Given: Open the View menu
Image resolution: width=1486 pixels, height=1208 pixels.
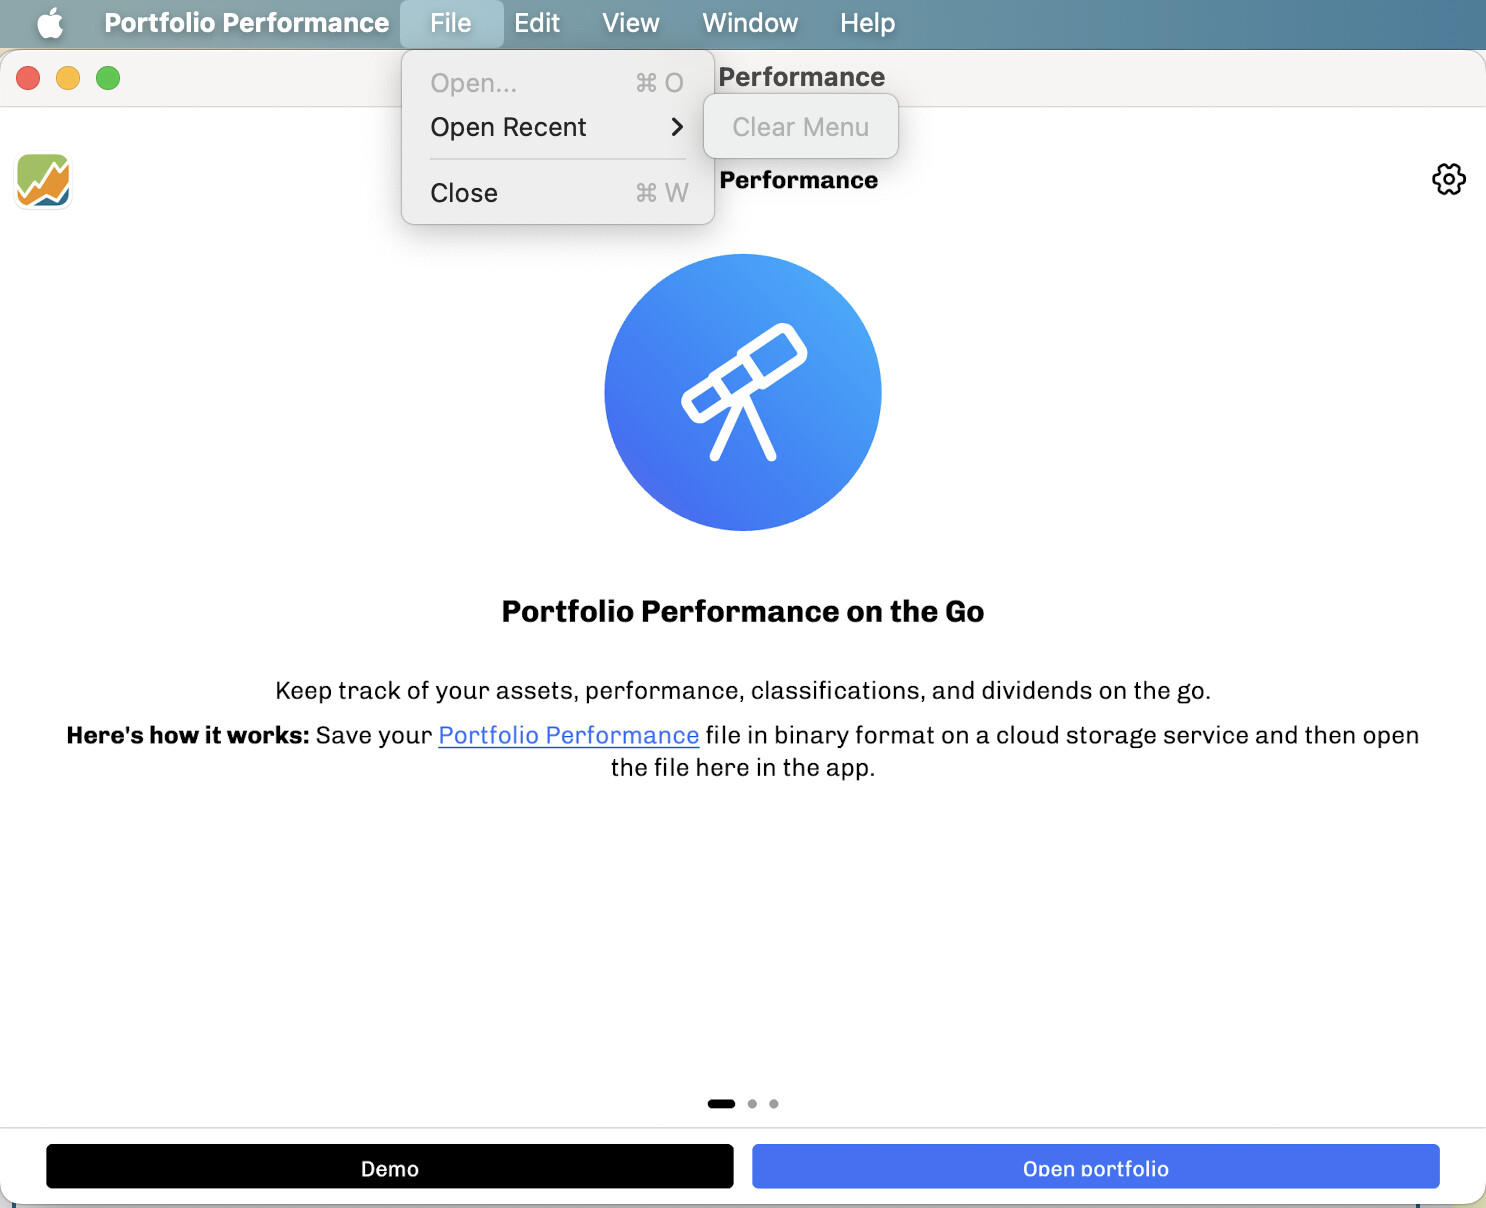Looking at the screenshot, I should (x=631, y=23).
